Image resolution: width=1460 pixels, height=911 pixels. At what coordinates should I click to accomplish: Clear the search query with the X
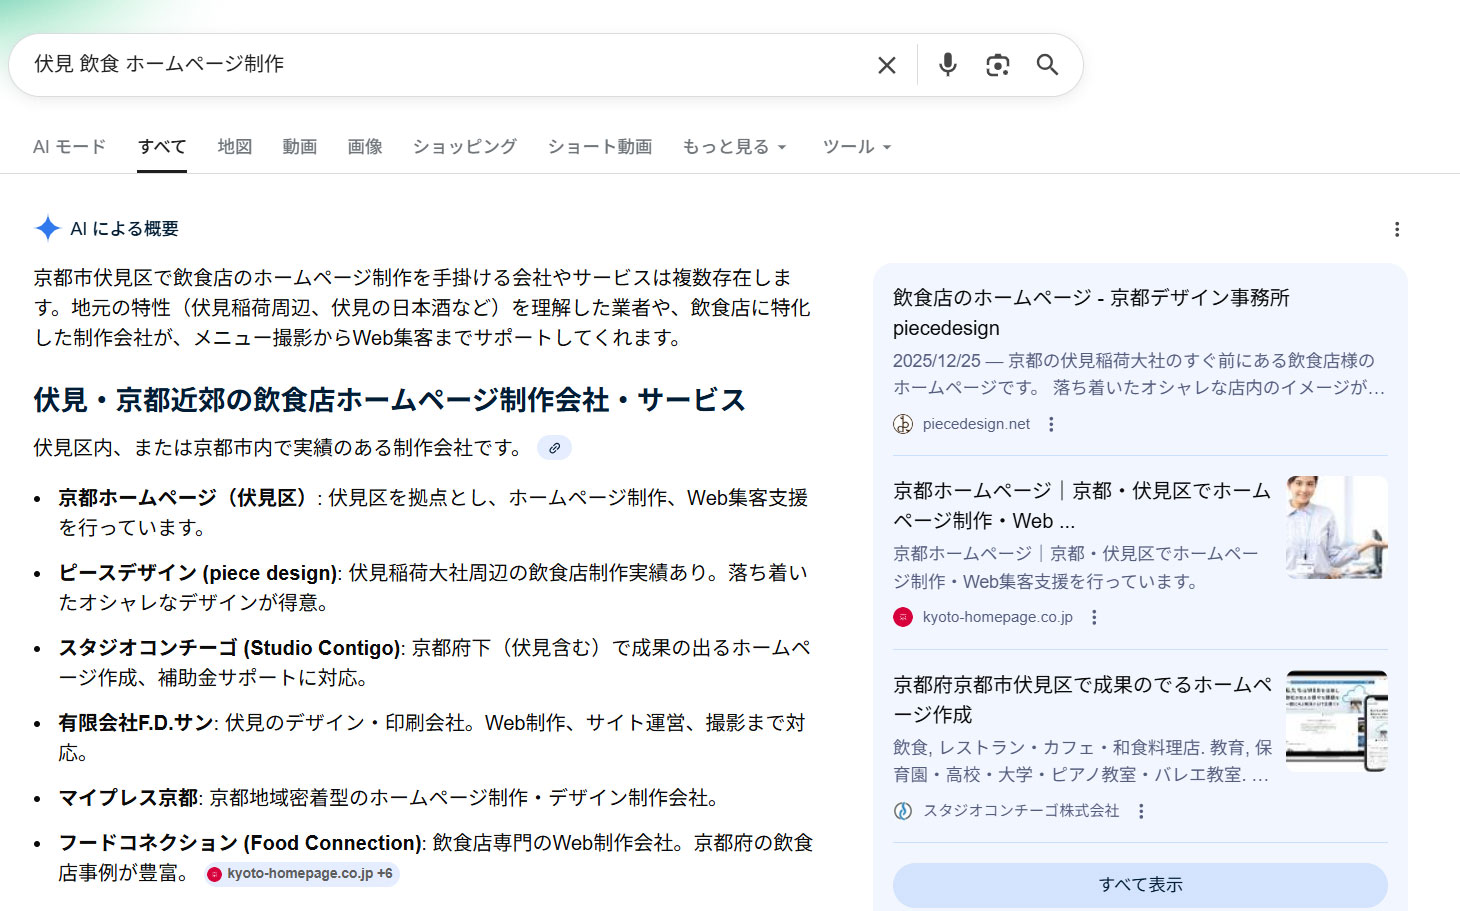(886, 63)
